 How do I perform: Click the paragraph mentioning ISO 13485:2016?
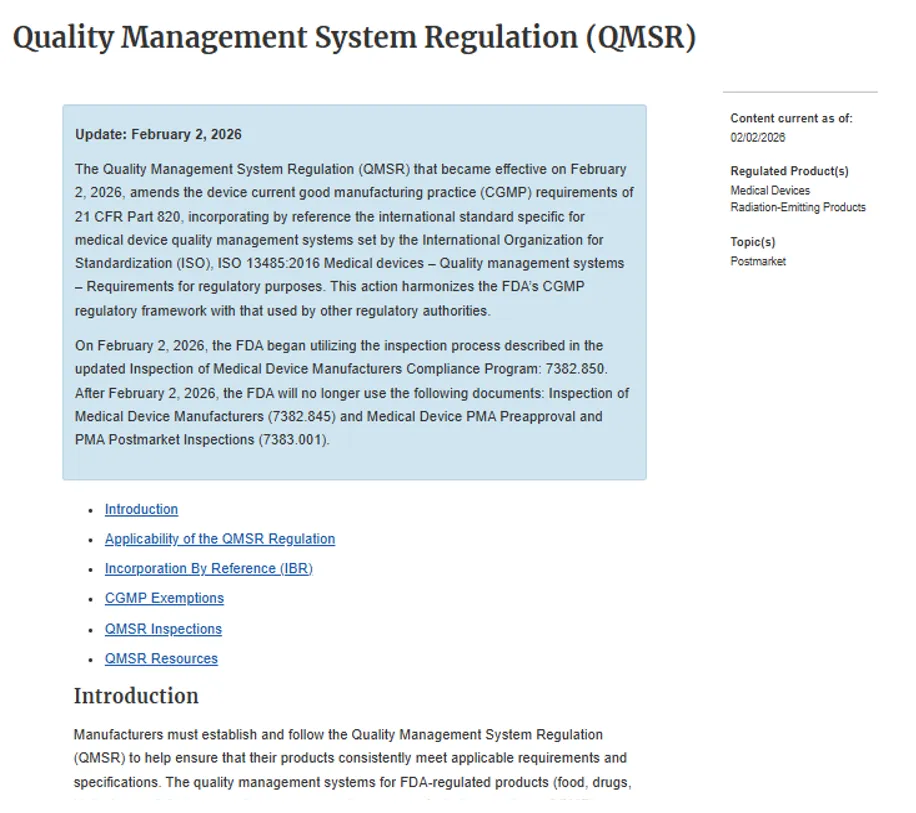pos(354,239)
